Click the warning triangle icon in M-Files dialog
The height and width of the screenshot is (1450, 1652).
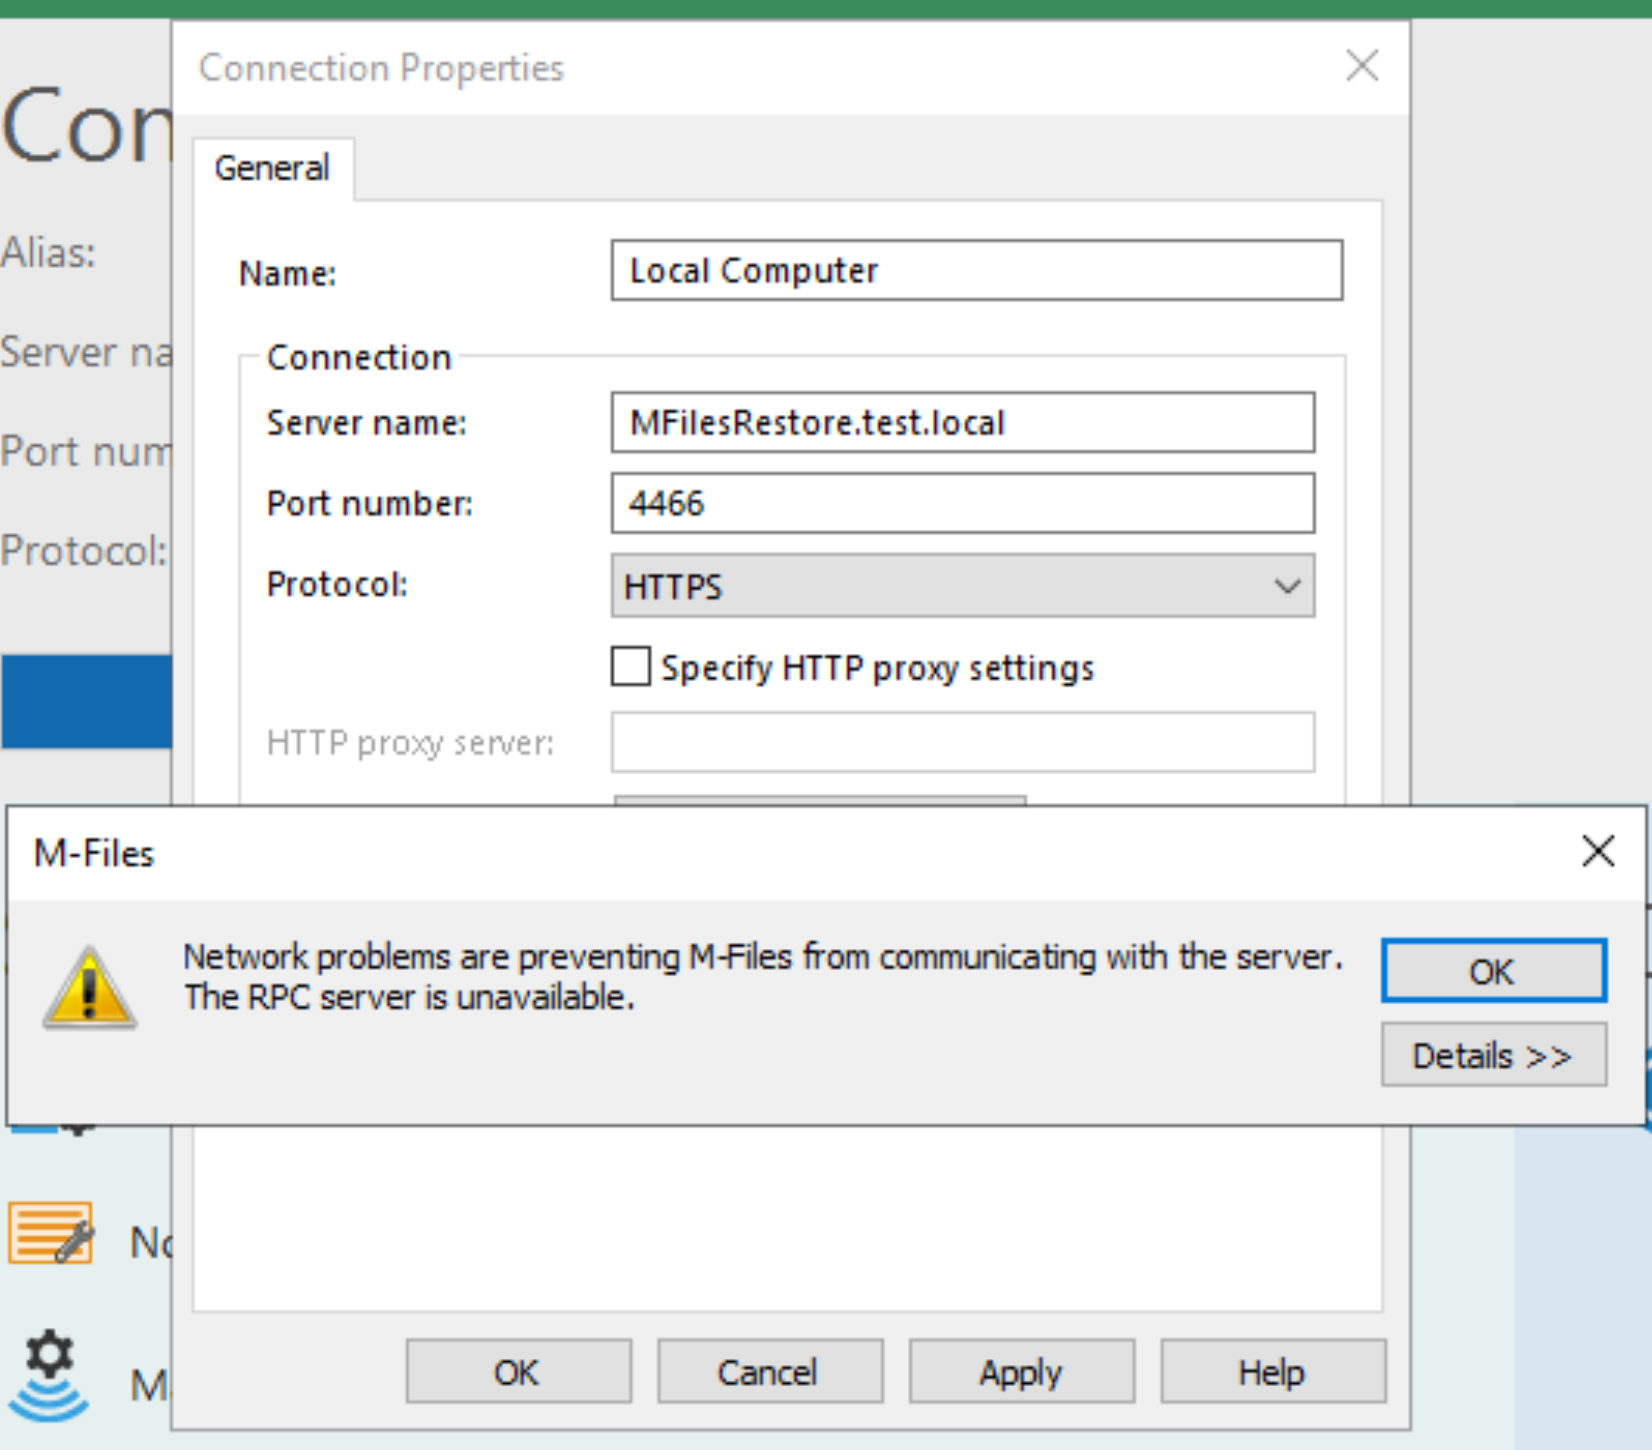tap(90, 988)
